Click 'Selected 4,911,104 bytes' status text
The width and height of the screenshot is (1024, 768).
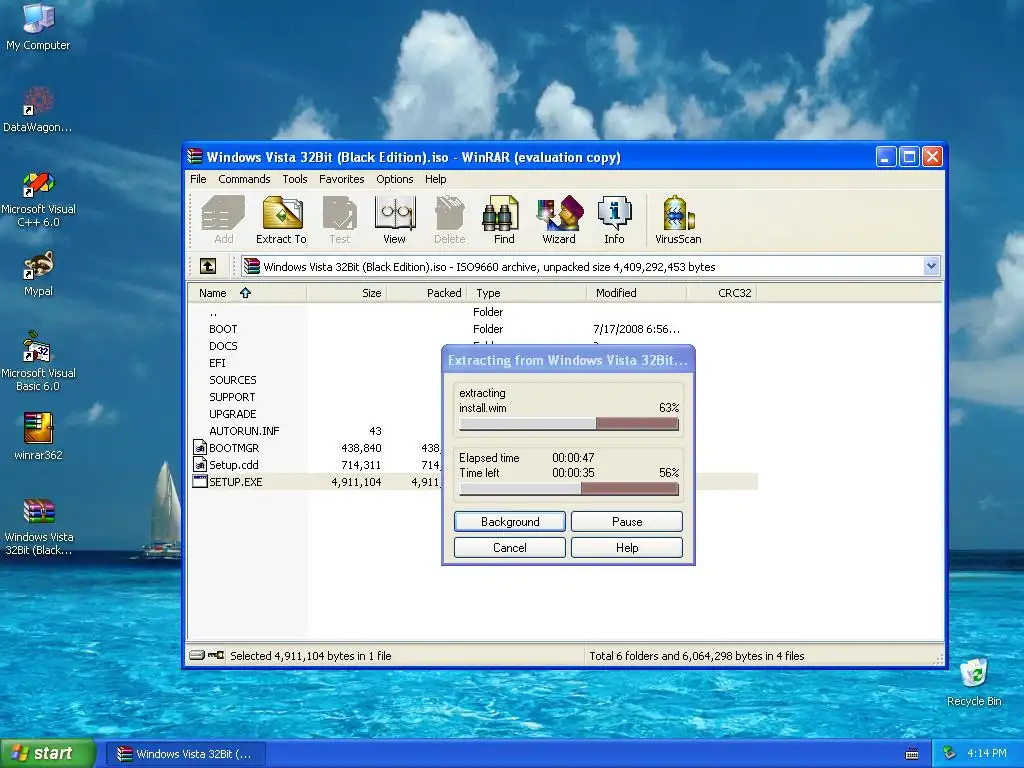[310, 656]
